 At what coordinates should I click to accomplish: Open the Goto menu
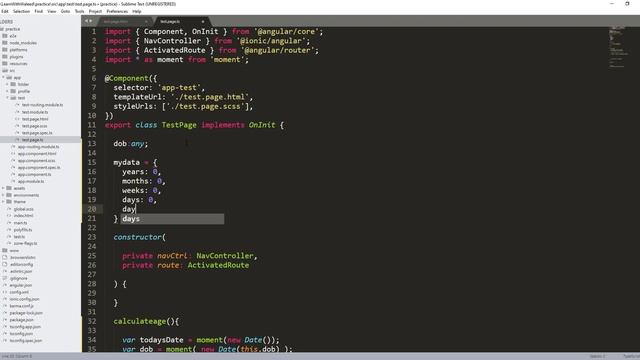click(x=65, y=11)
